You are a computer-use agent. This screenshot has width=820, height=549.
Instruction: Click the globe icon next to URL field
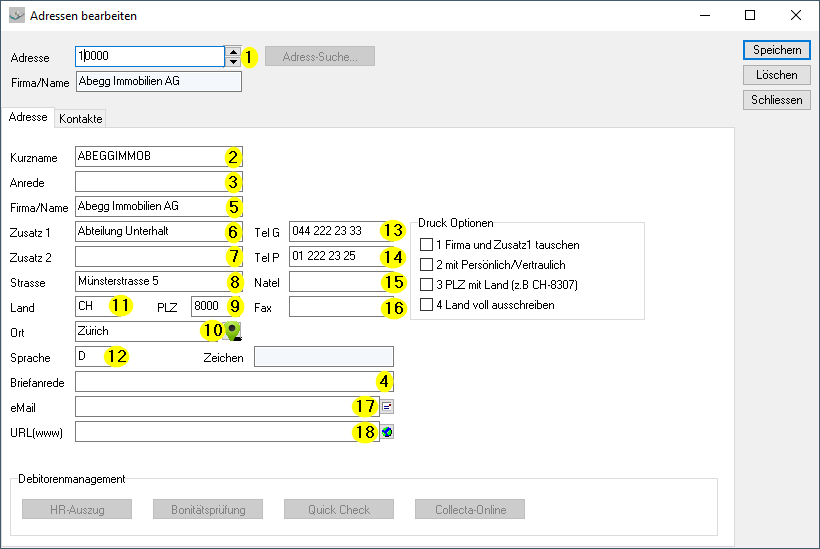[387, 432]
